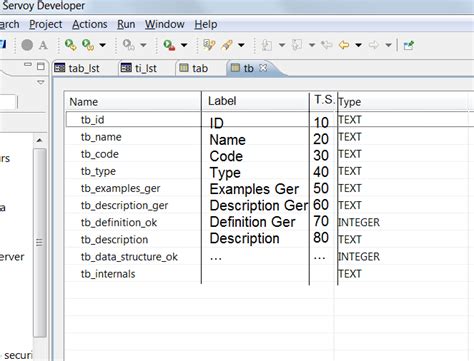This screenshot has height=361, width=474.
Task: Click the yellow back navigation arrow
Action: 344,45
